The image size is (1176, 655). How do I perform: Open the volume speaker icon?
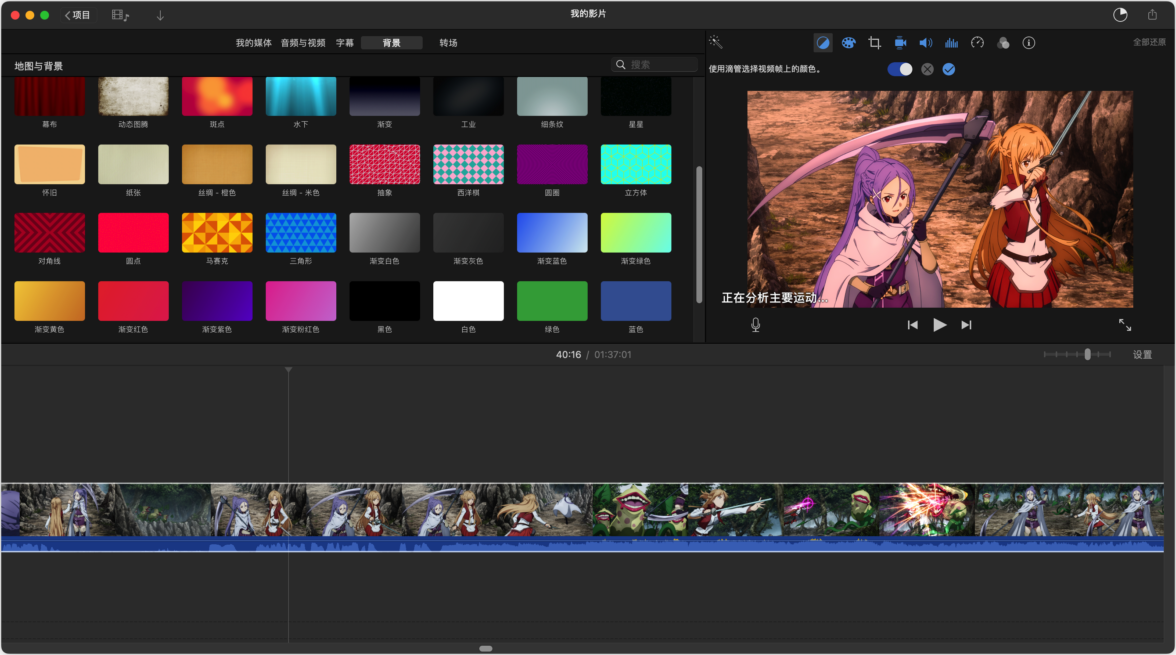(x=926, y=43)
